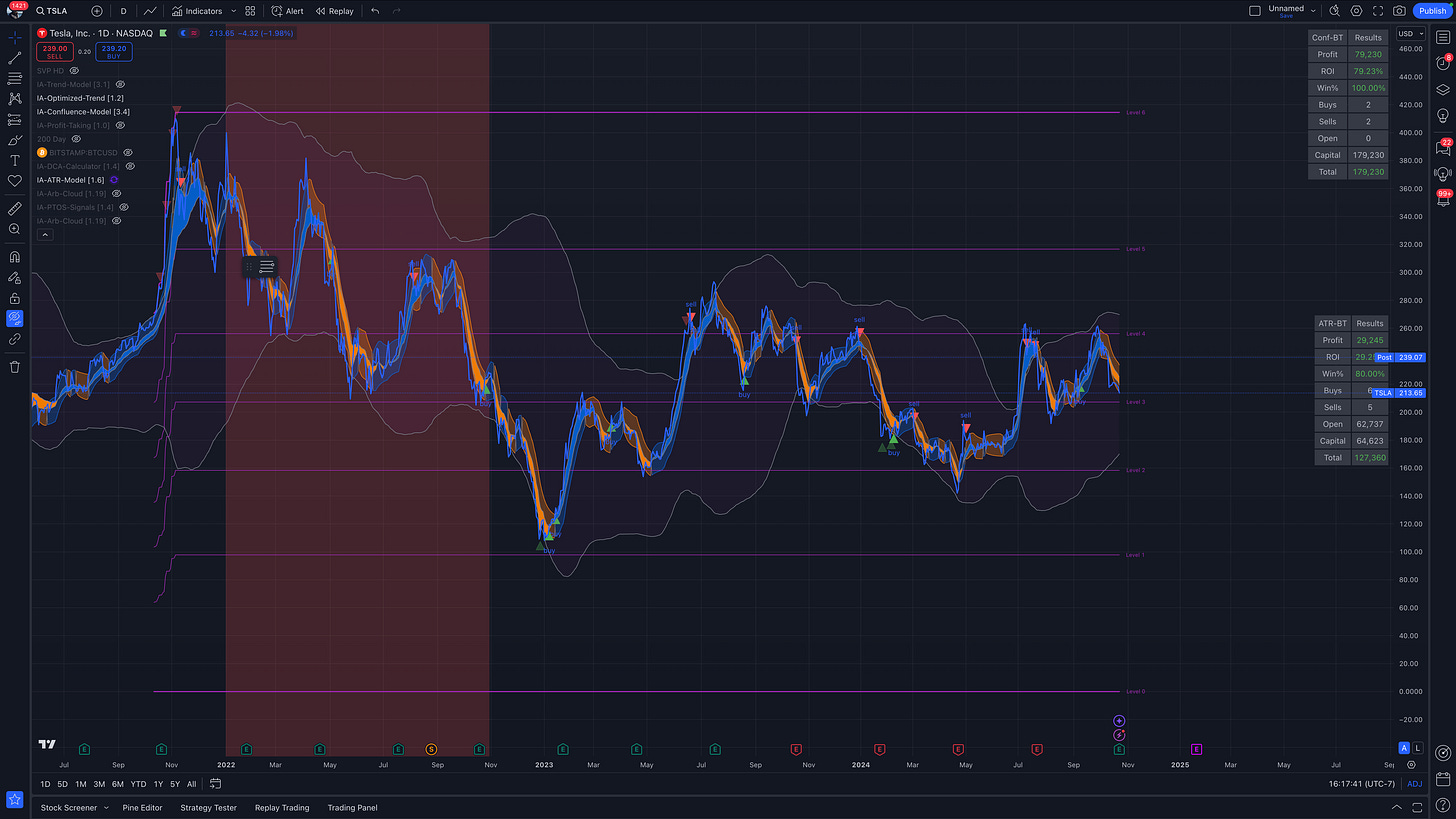Open the Indicators favorites dropdown arrow
Image resolution: width=1456 pixels, height=819 pixels.
click(x=234, y=11)
